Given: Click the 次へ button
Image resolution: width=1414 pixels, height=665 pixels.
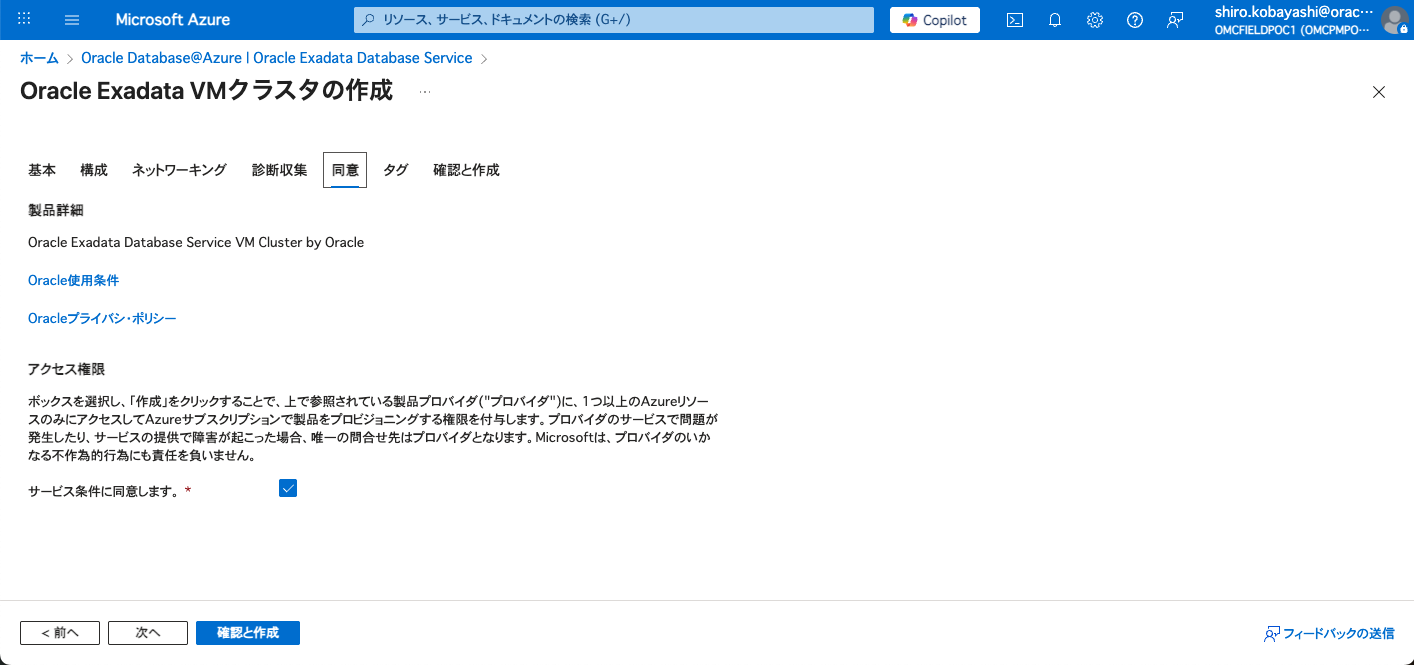Looking at the screenshot, I should (147, 632).
